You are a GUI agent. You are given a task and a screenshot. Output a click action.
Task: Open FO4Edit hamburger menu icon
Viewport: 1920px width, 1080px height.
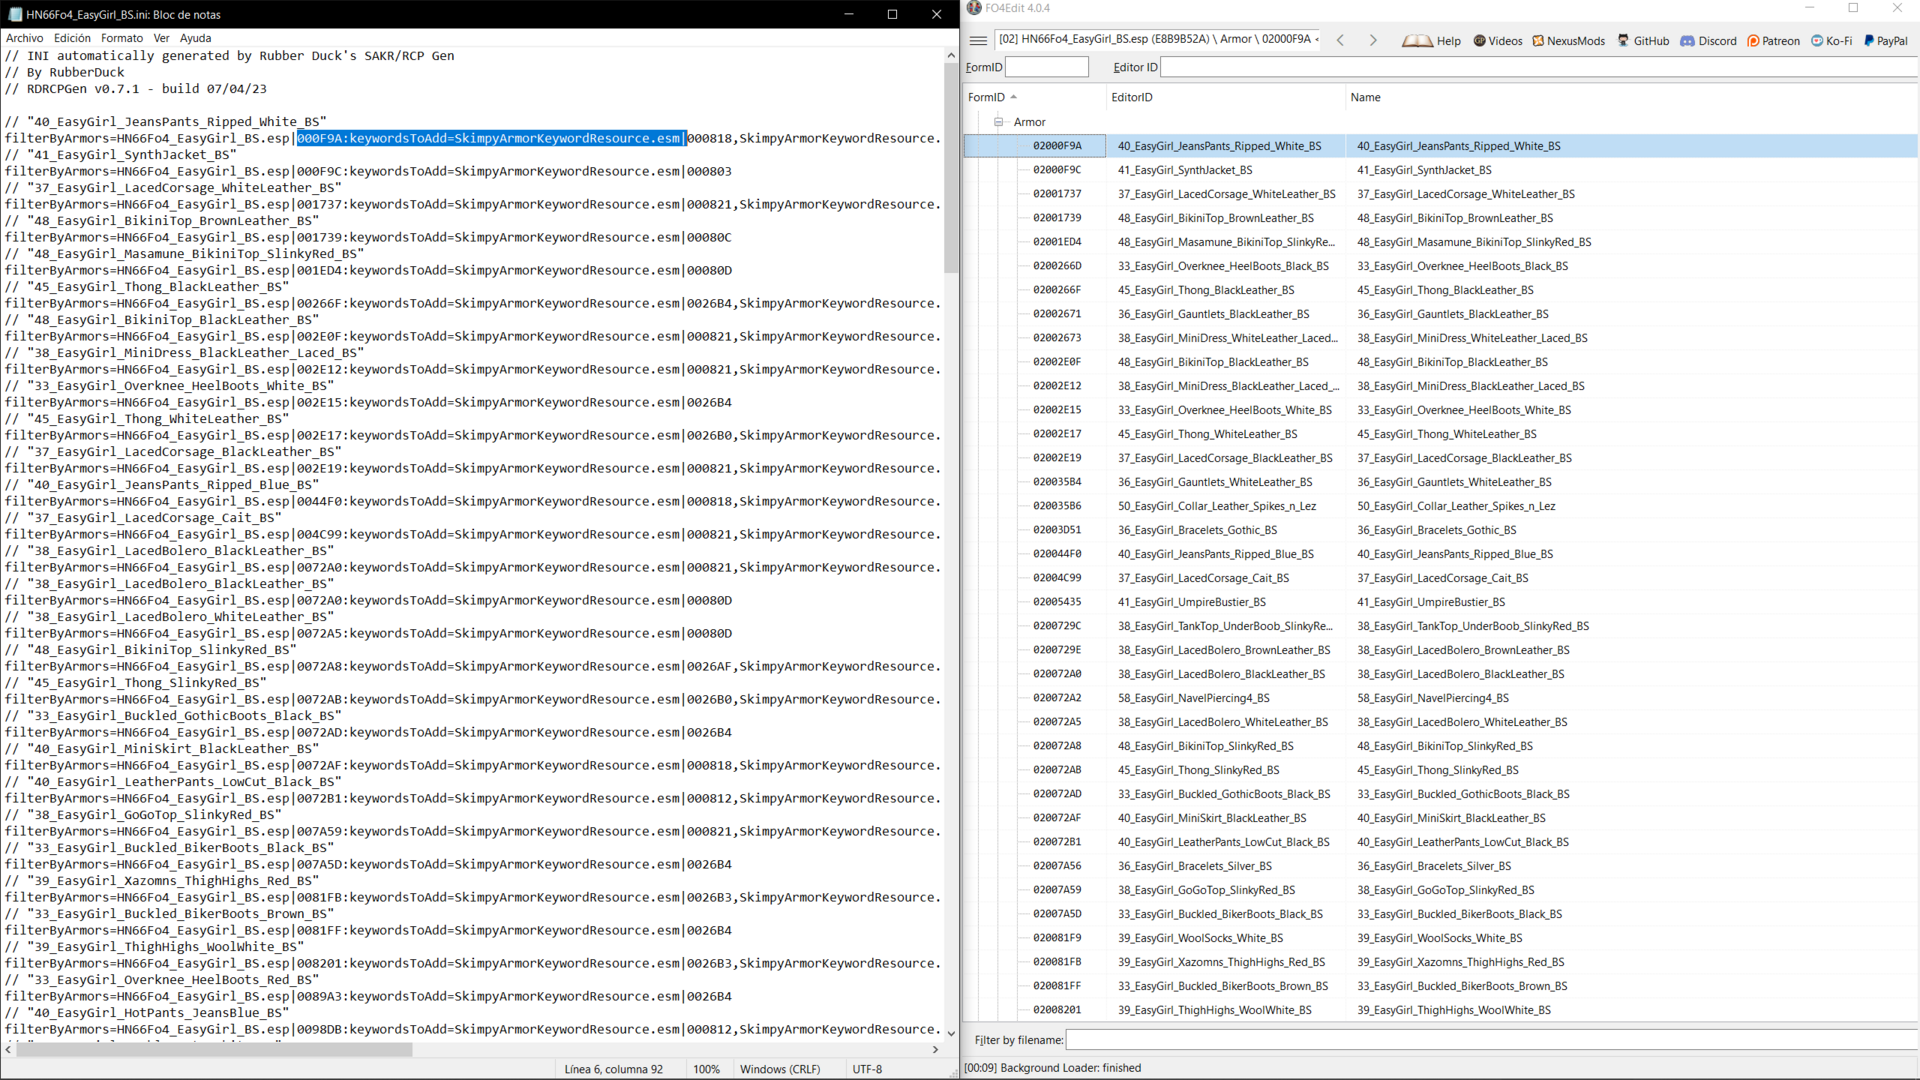click(978, 41)
